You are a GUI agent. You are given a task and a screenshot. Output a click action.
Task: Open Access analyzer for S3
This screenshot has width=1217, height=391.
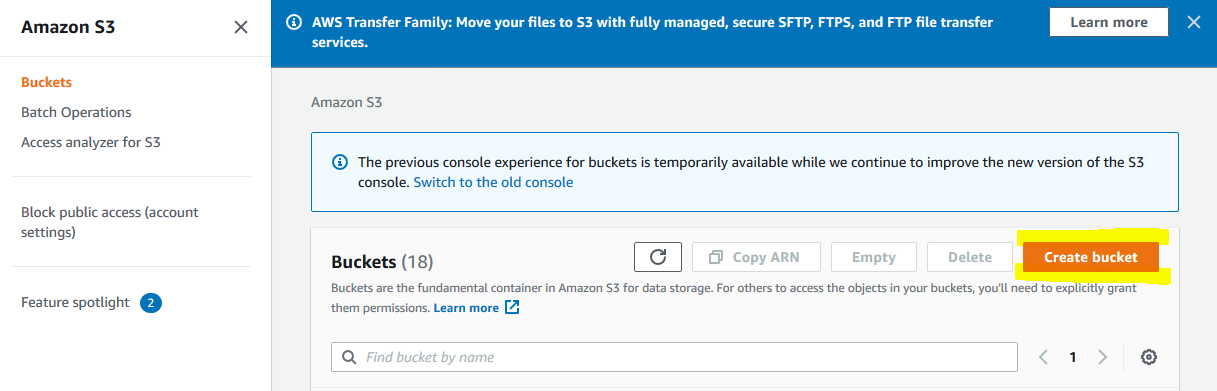coord(91,142)
